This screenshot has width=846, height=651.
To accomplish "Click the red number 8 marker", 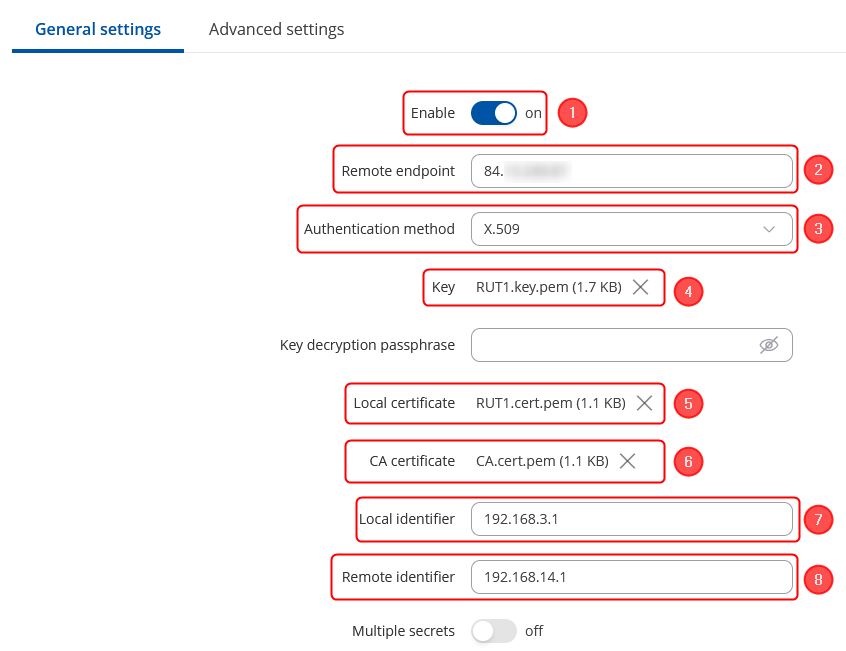I will pyautogui.click(x=818, y=577).
